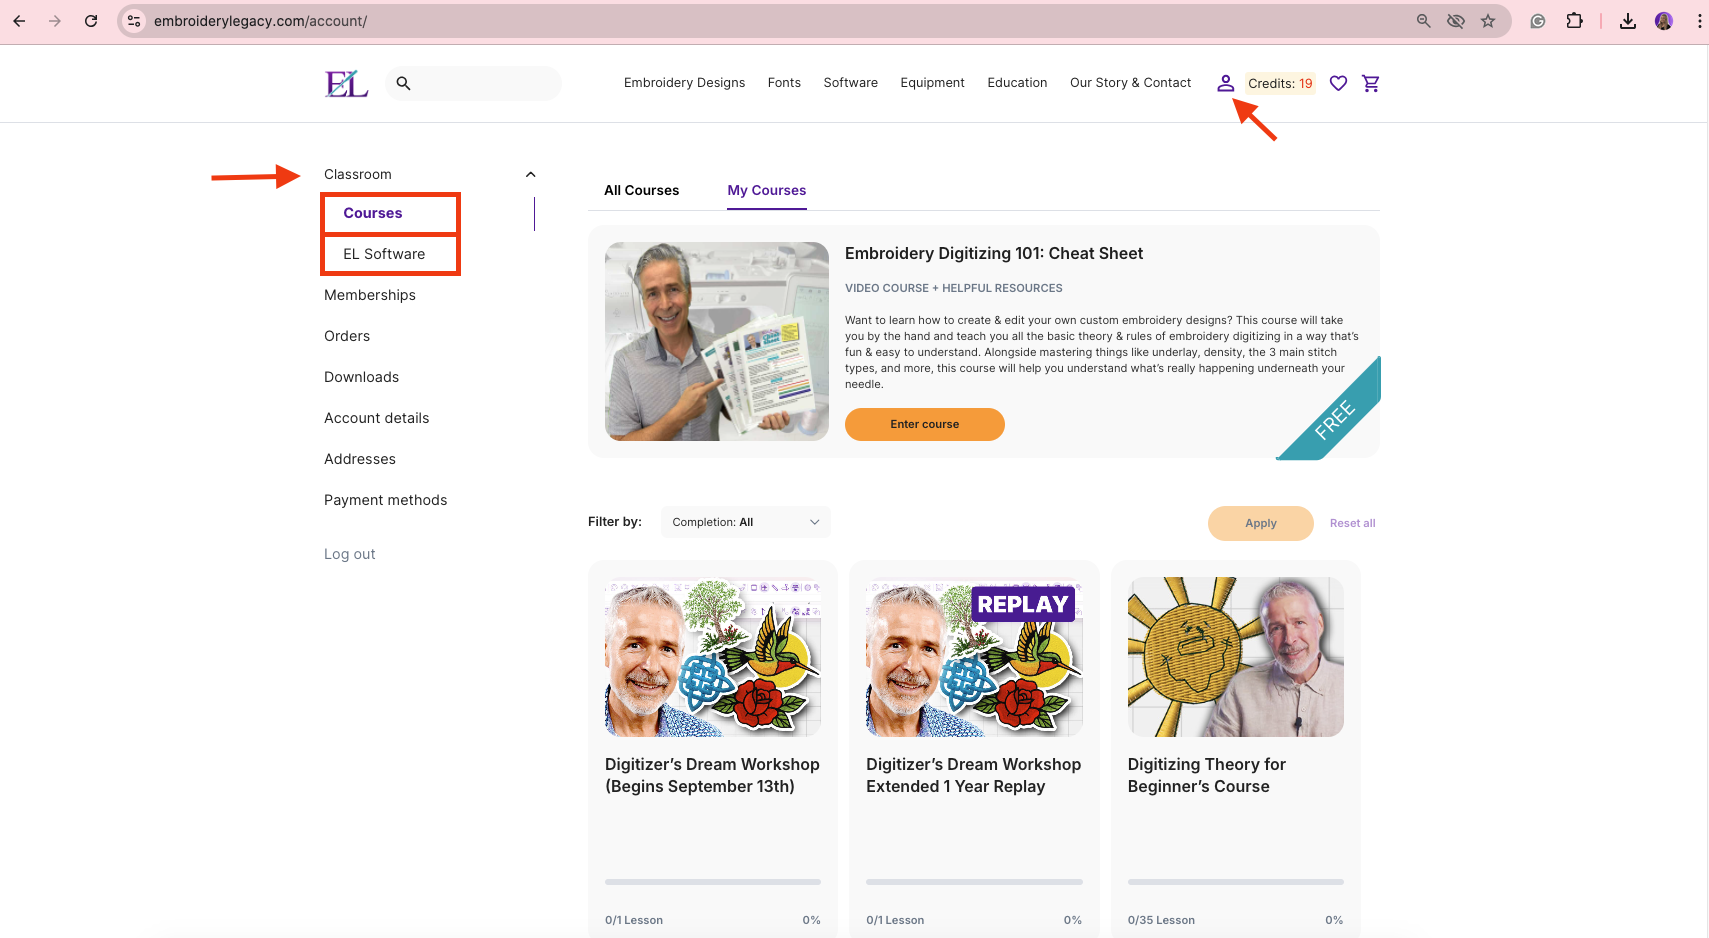Open the Digitizing Theory sun thumbnail
Image resolution: width=1709 pixels, height=938 pixels.
tap(1236, 657)
